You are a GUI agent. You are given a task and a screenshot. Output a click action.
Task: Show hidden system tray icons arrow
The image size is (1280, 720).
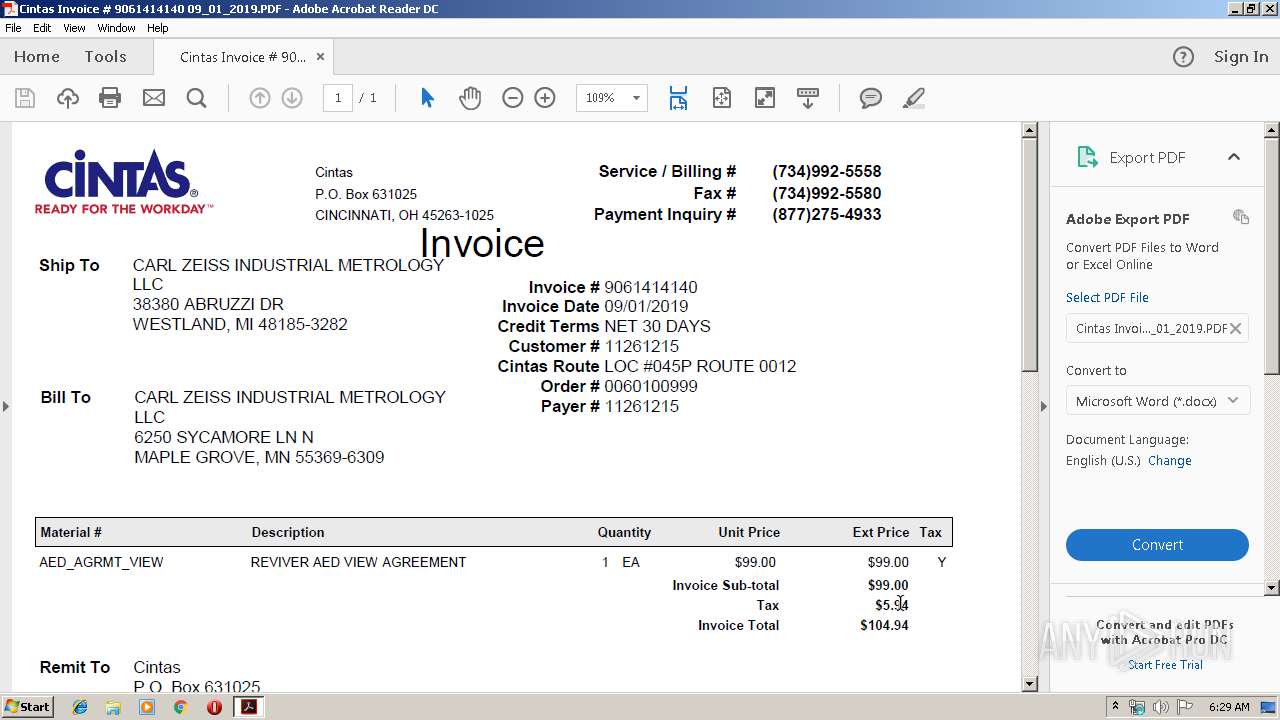tap(1115, 707)
